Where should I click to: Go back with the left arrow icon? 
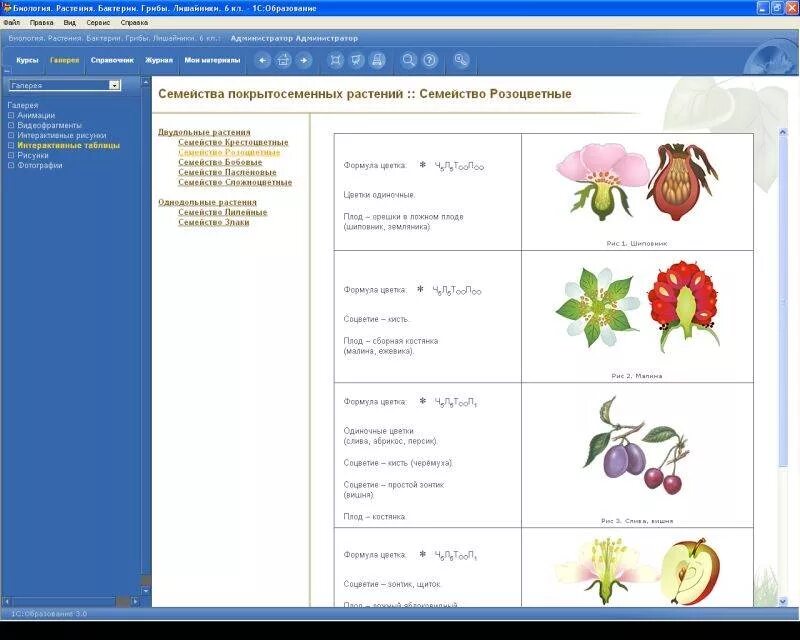262,60
